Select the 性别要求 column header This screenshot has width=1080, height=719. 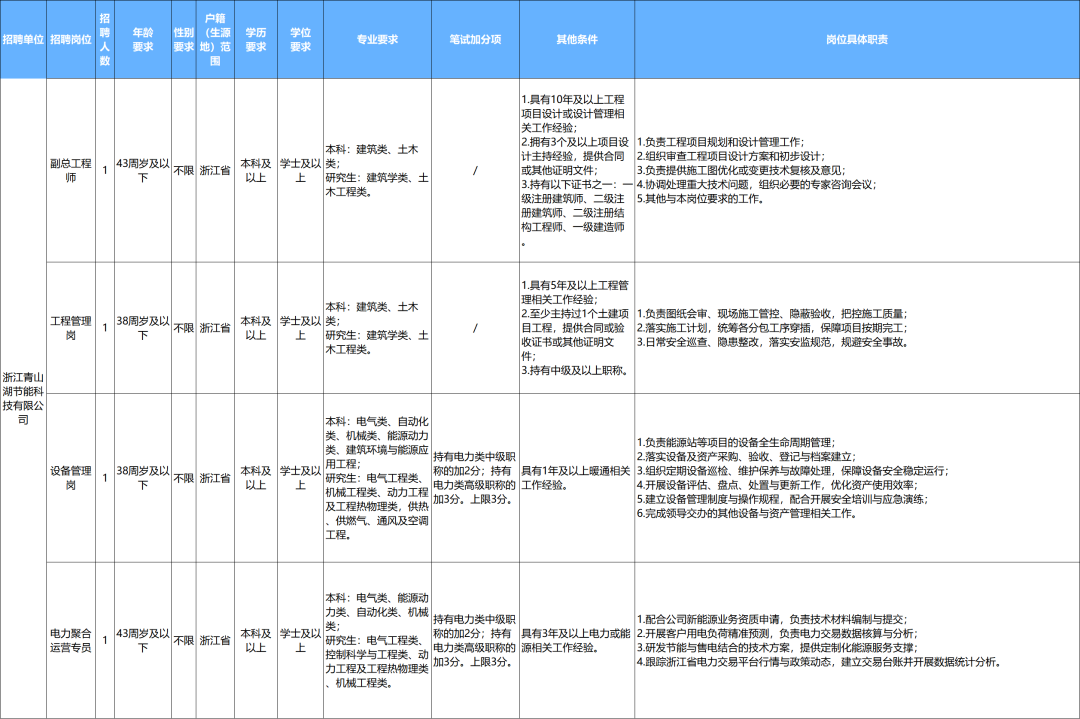[184, 39]
